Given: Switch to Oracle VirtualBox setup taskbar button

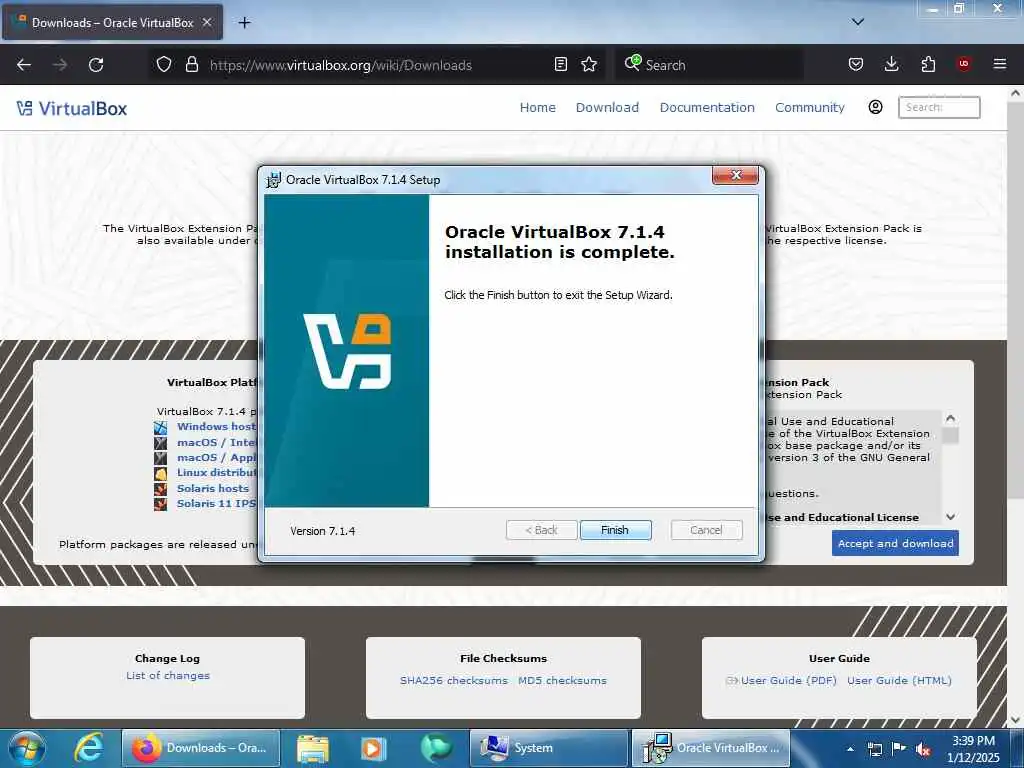Looking at the screenshot, I should tap(711, 748).
